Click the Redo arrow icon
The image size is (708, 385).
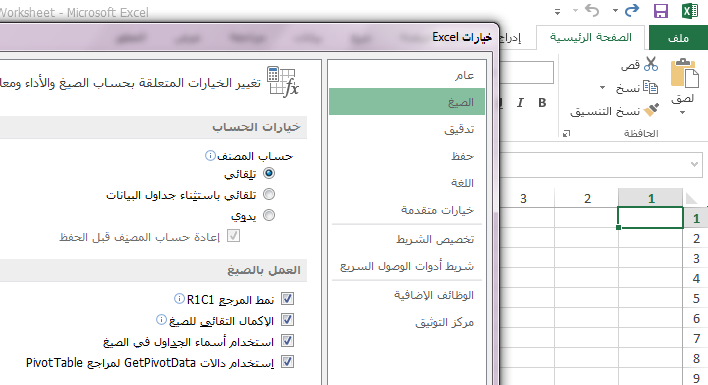(x=632, y=10)
